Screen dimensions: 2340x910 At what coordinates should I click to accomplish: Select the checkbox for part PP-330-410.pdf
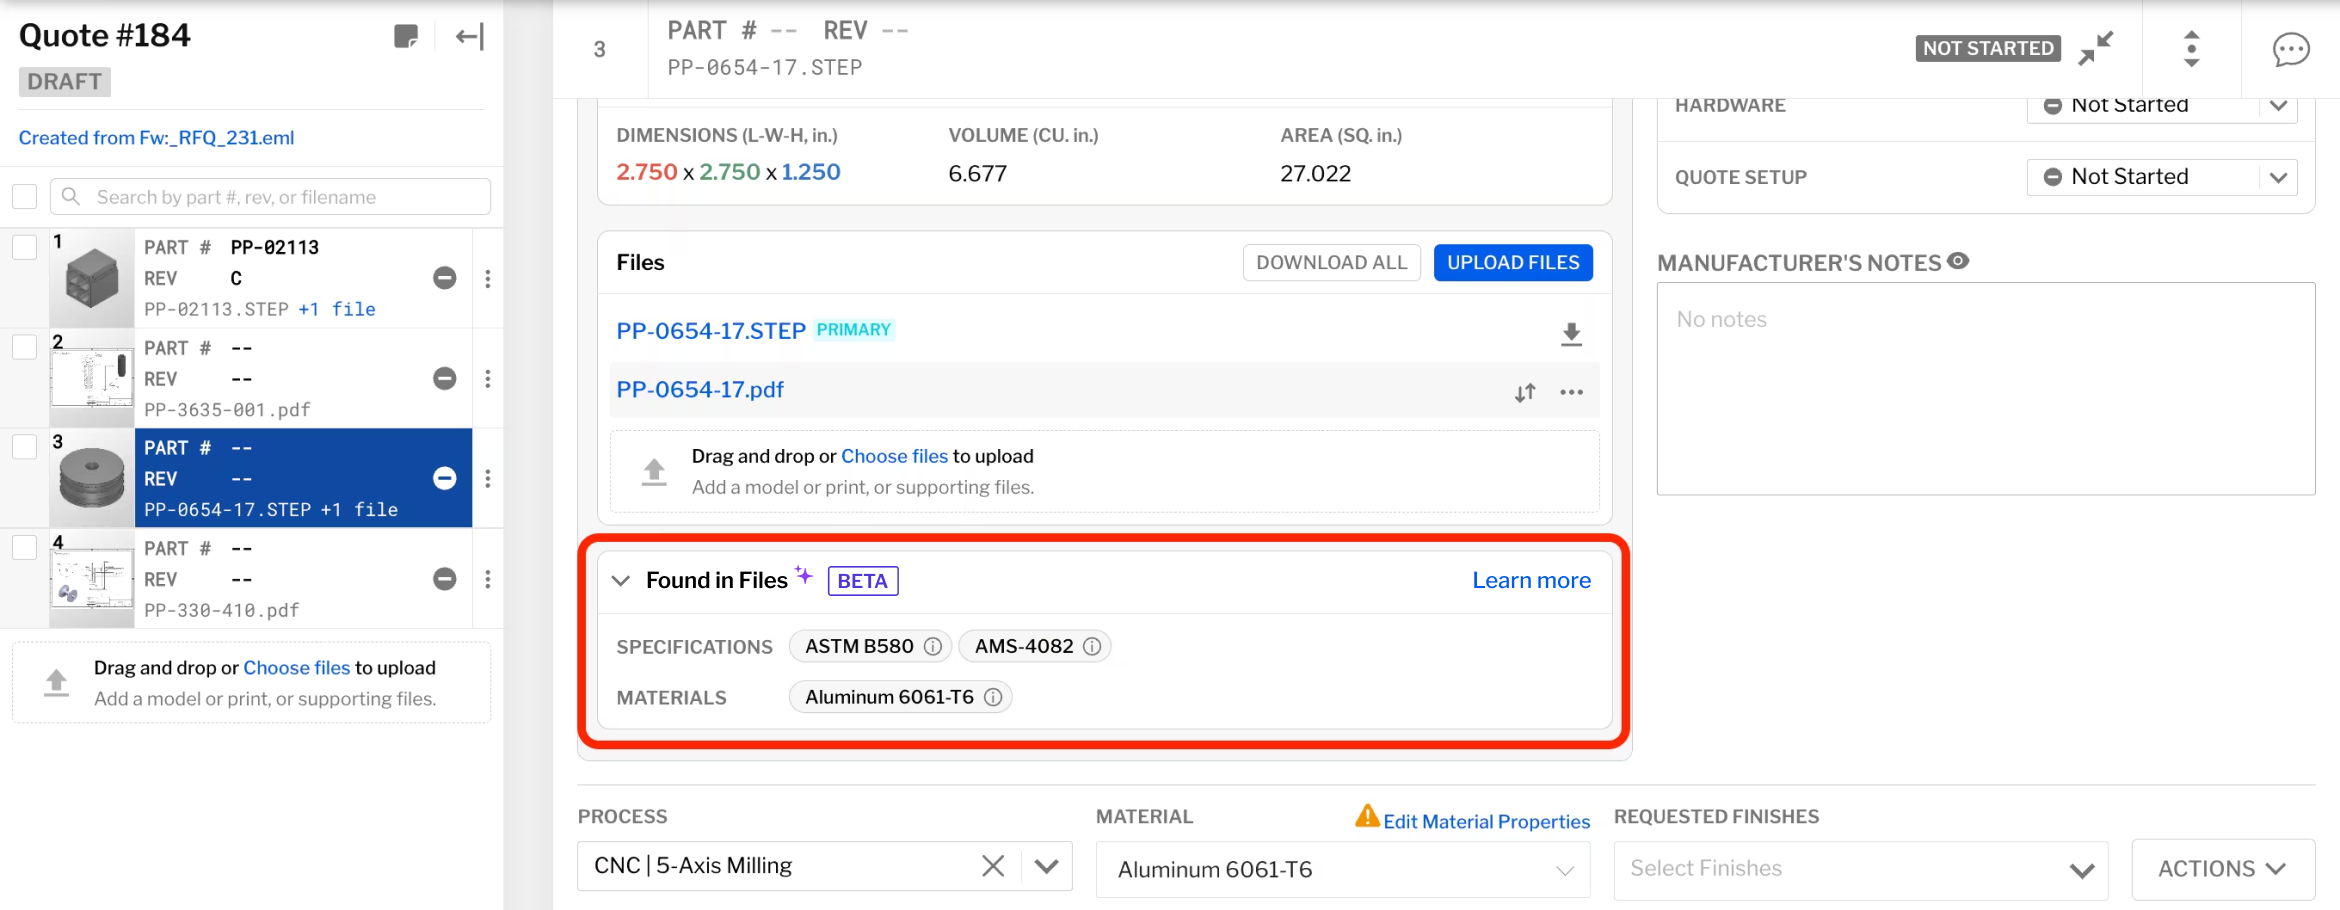pyautogui.click(x=24, y=547)
